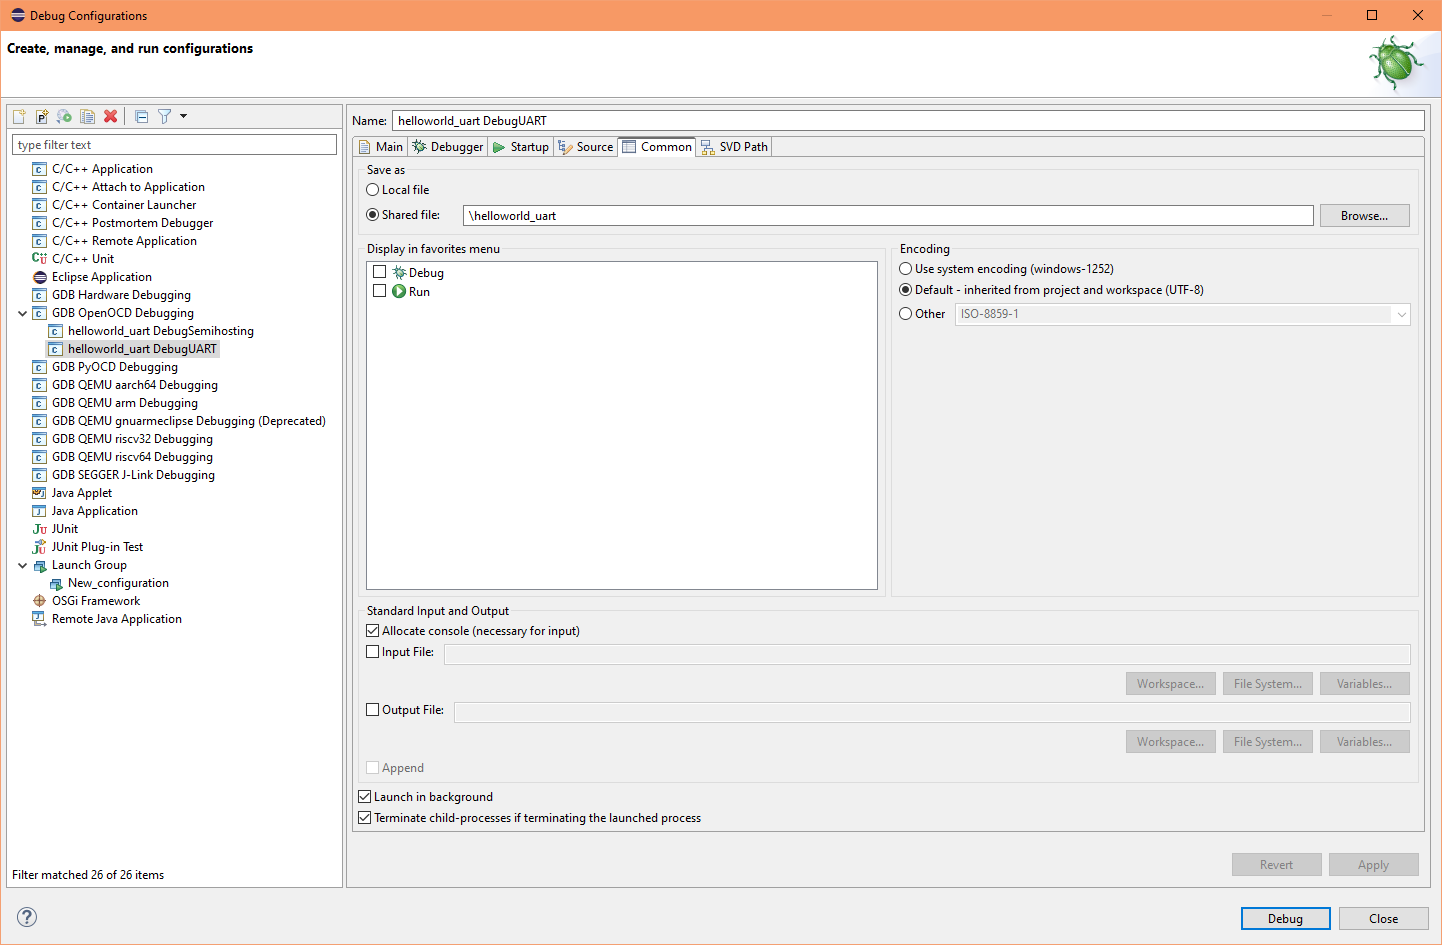Select GDB QEMU aarch64 Debugging entry
This screenshot has width=1442, height=945.
click(135, 385)
